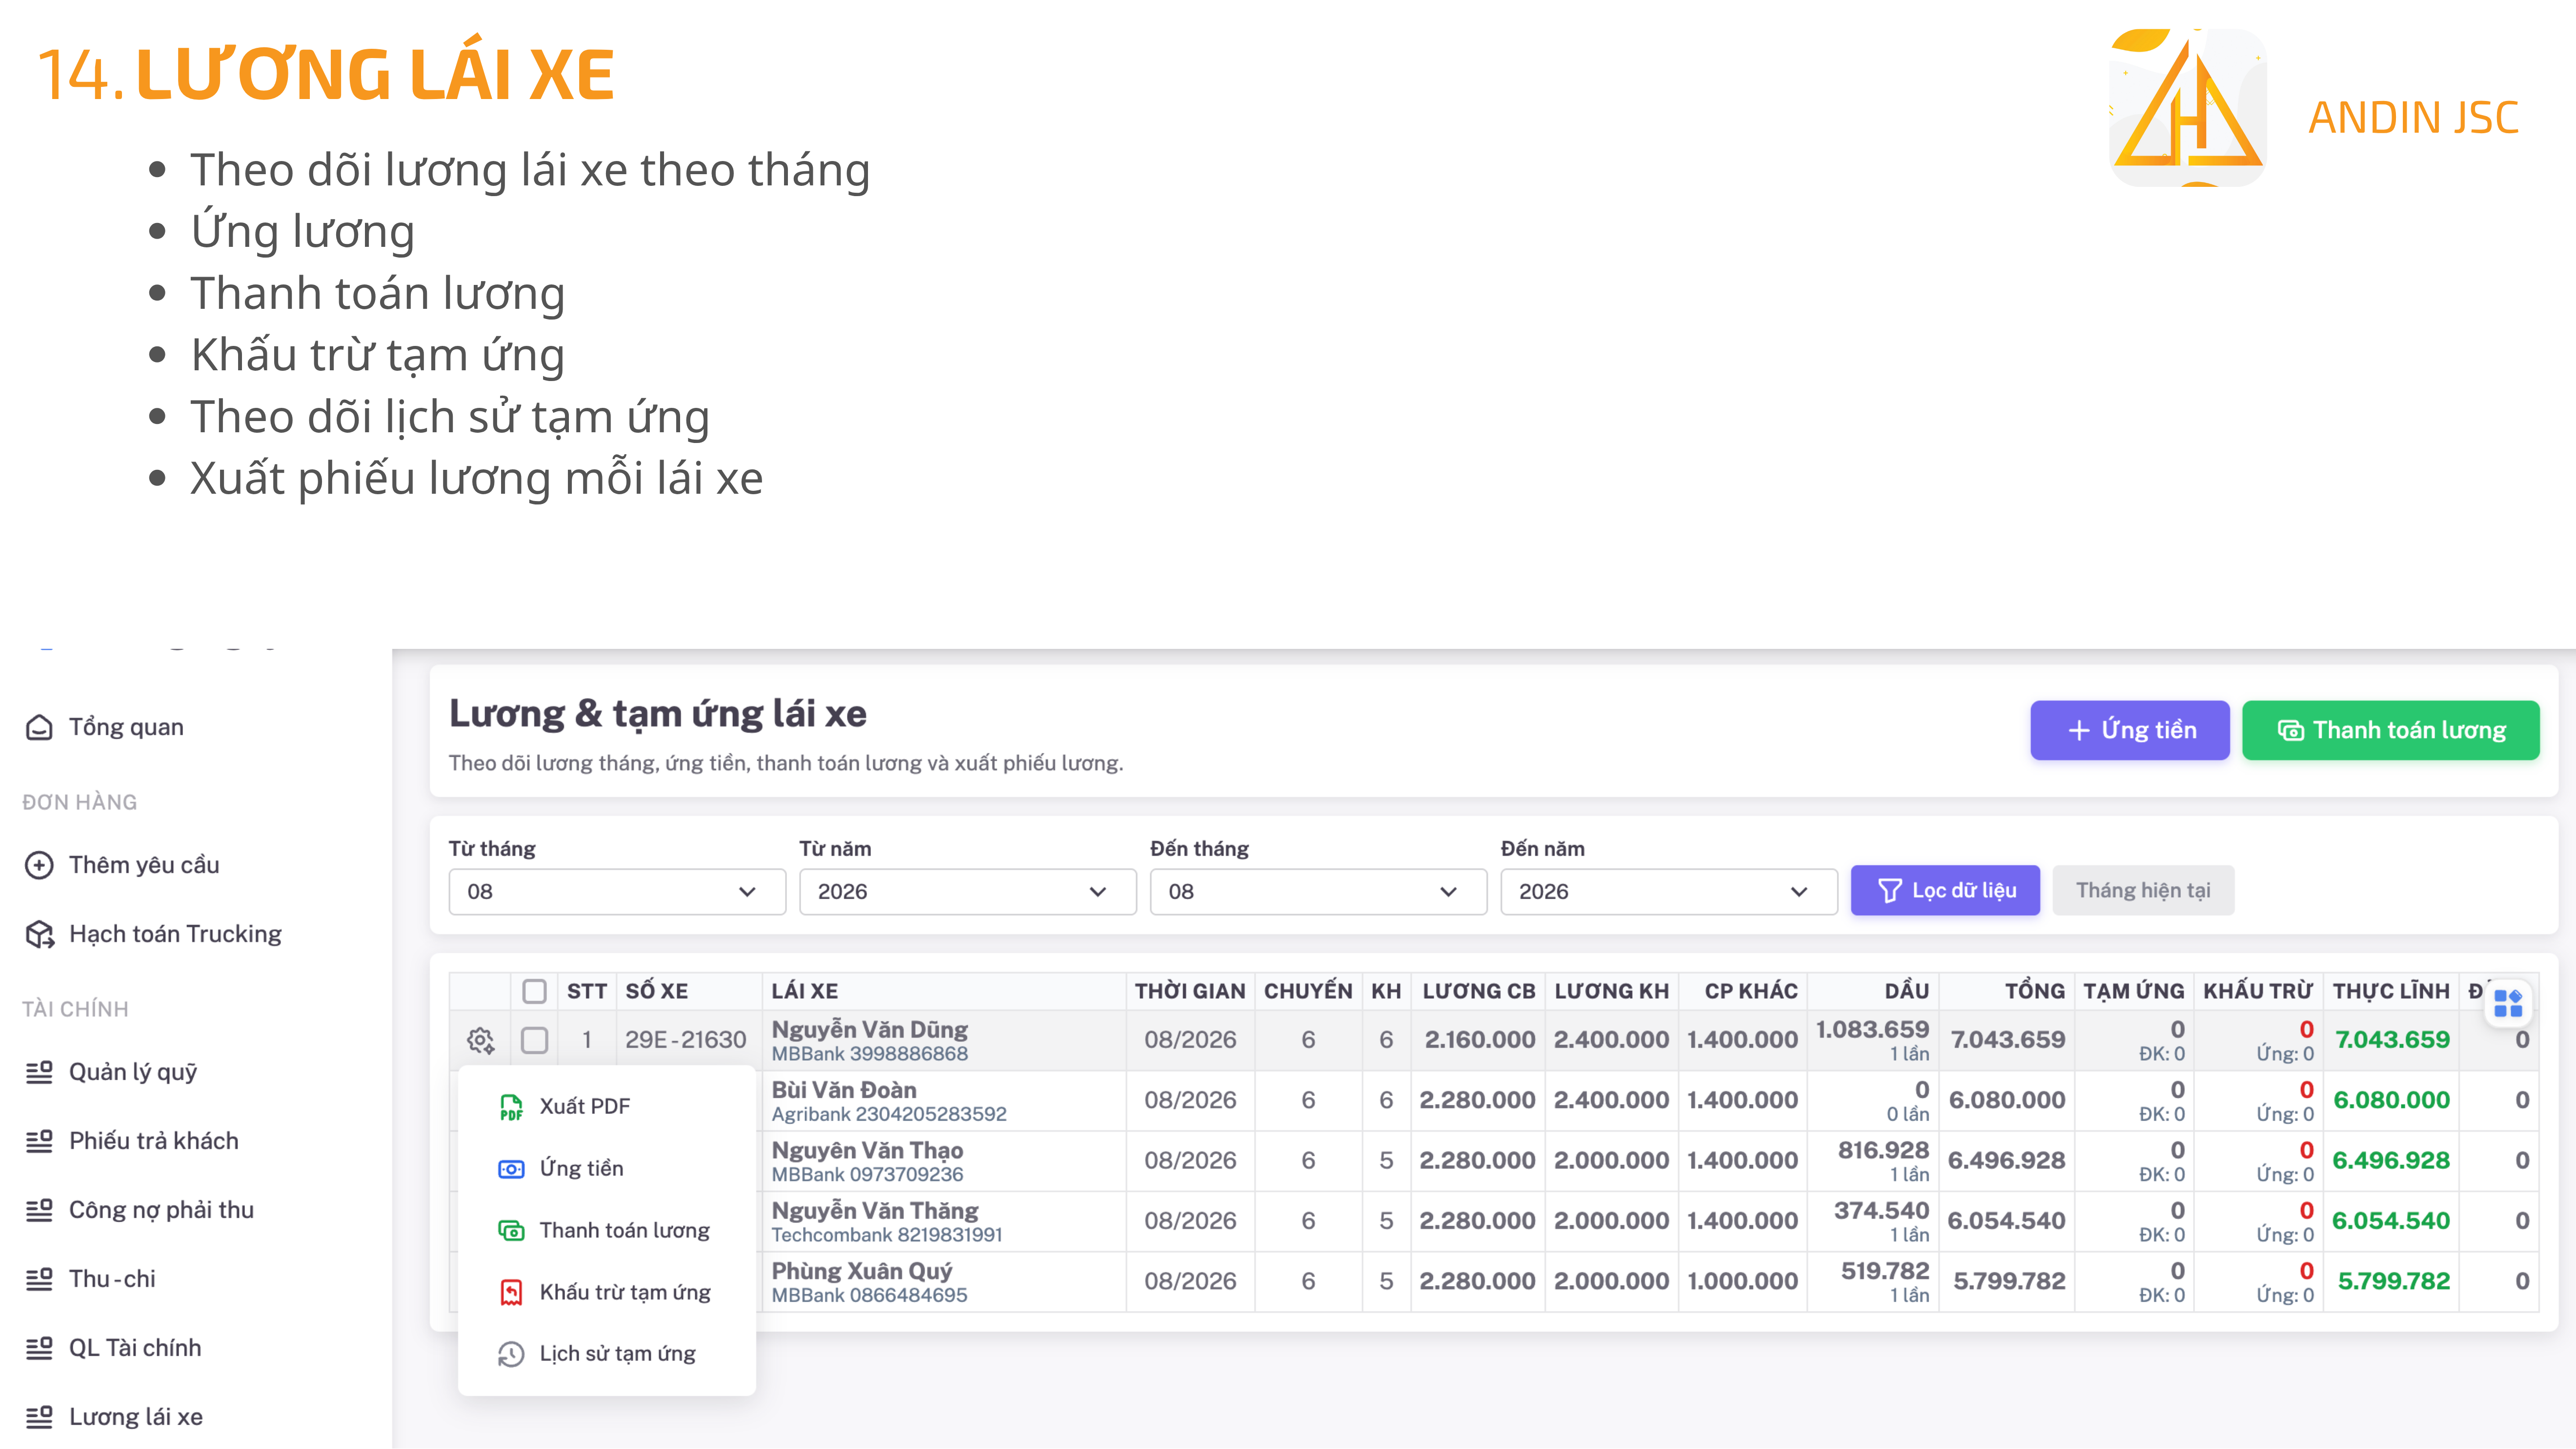
Task: Click the LƯƠNG CB column header
Action: (1479, 991)
